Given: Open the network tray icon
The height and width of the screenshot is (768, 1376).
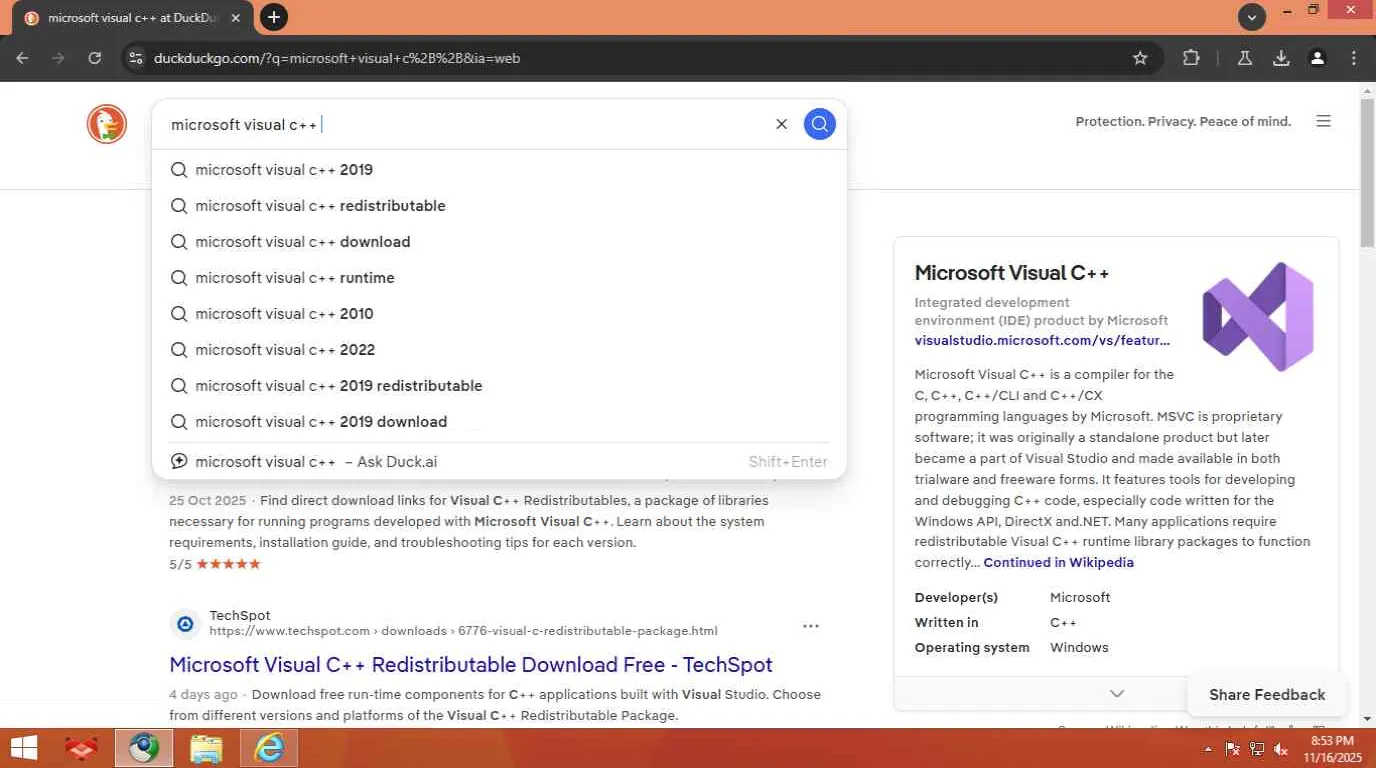Looking at the screenshot, I should (x=1257, y=749).
